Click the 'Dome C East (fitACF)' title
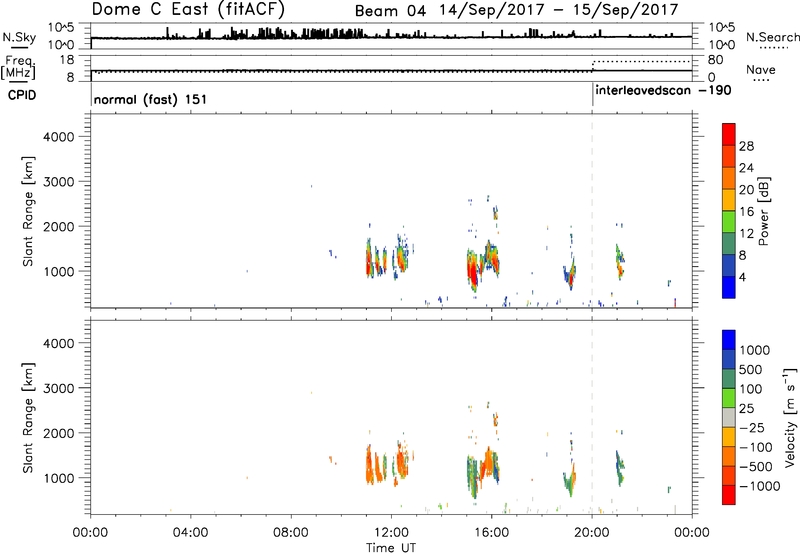The image size is (800, 554). pyautogui.click(x=188, y=10)
